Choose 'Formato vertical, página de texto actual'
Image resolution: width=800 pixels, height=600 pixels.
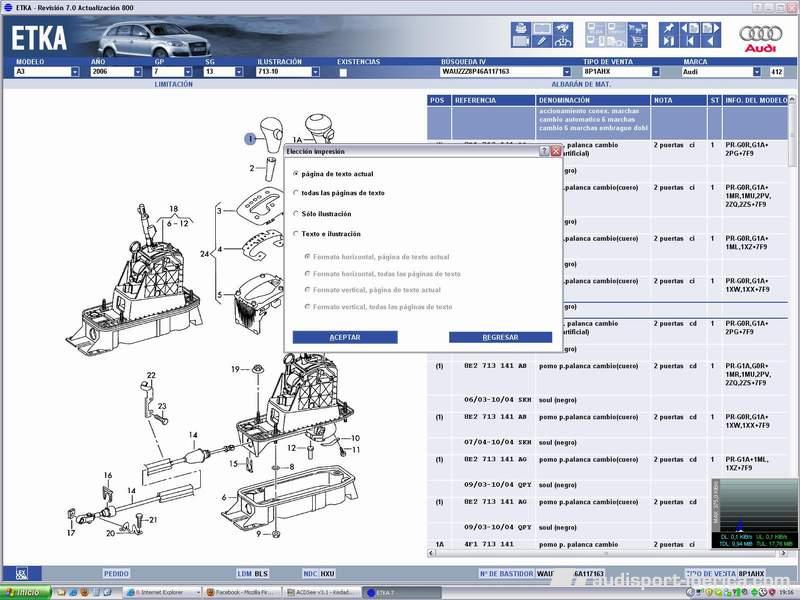(307, 290)
